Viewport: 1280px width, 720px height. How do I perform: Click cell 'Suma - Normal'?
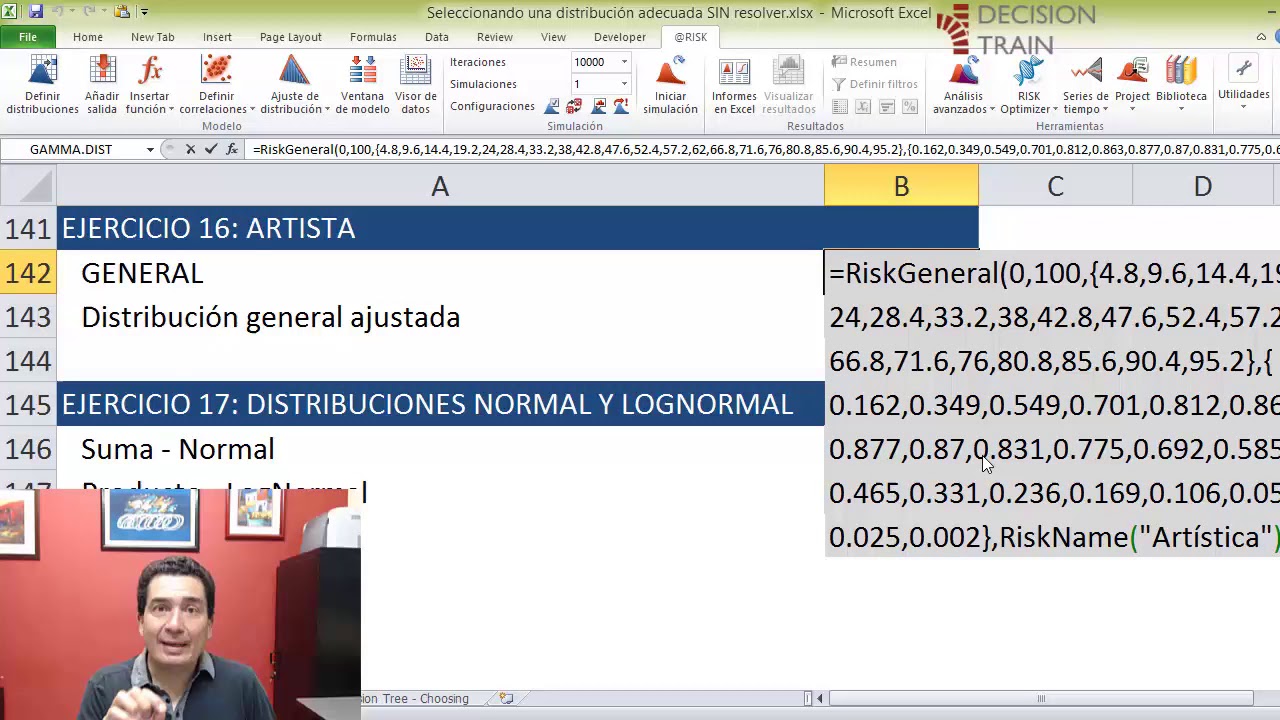click(x=440, y=449)
